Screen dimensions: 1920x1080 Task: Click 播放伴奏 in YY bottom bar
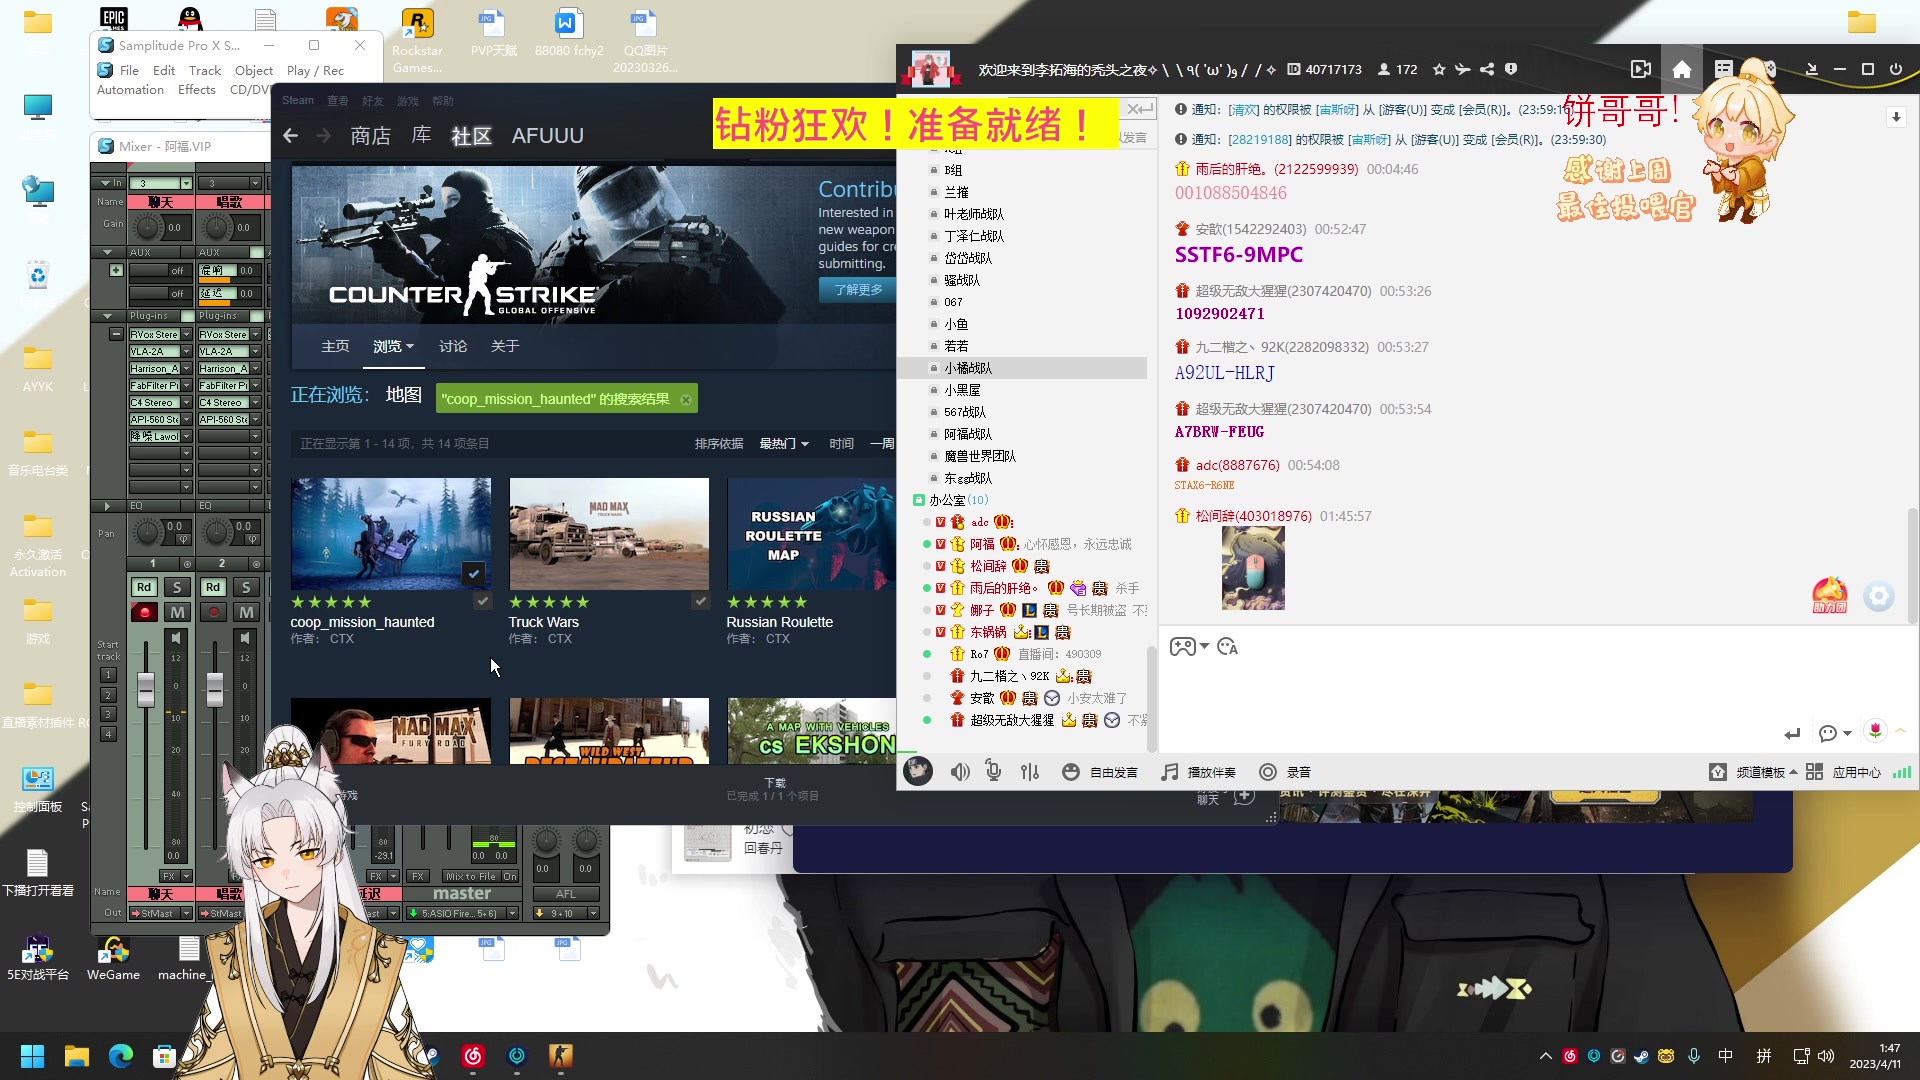(1198, 772)
